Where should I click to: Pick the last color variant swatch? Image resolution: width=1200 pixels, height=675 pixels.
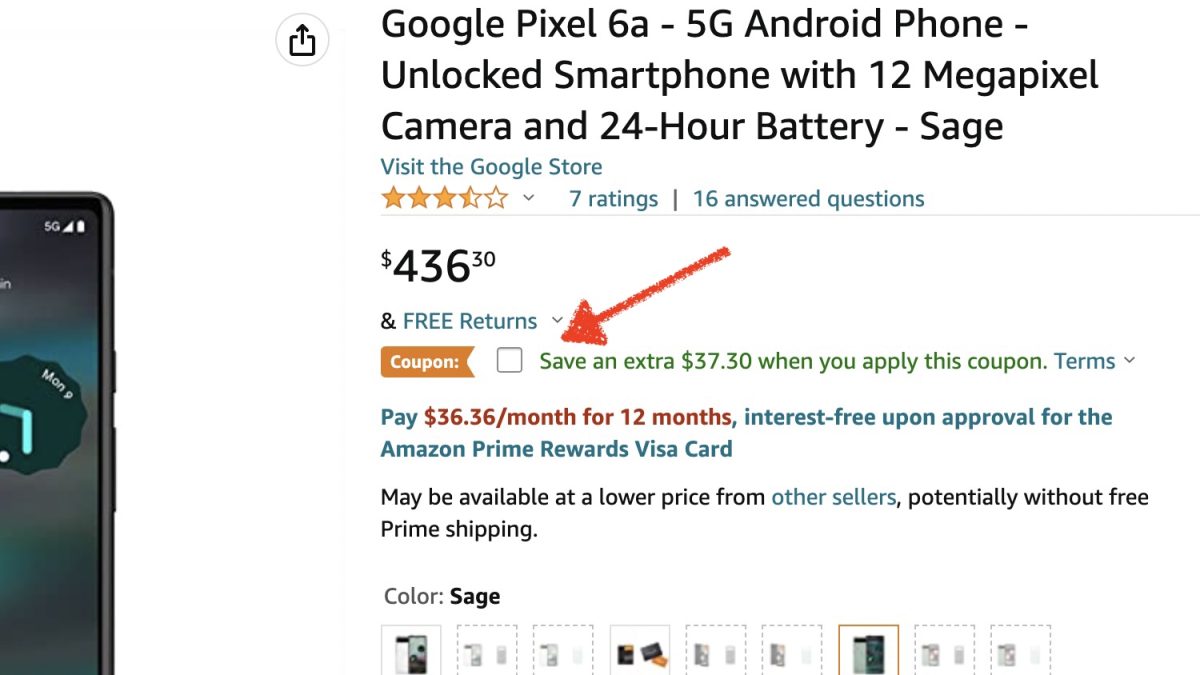(1020, 652)
